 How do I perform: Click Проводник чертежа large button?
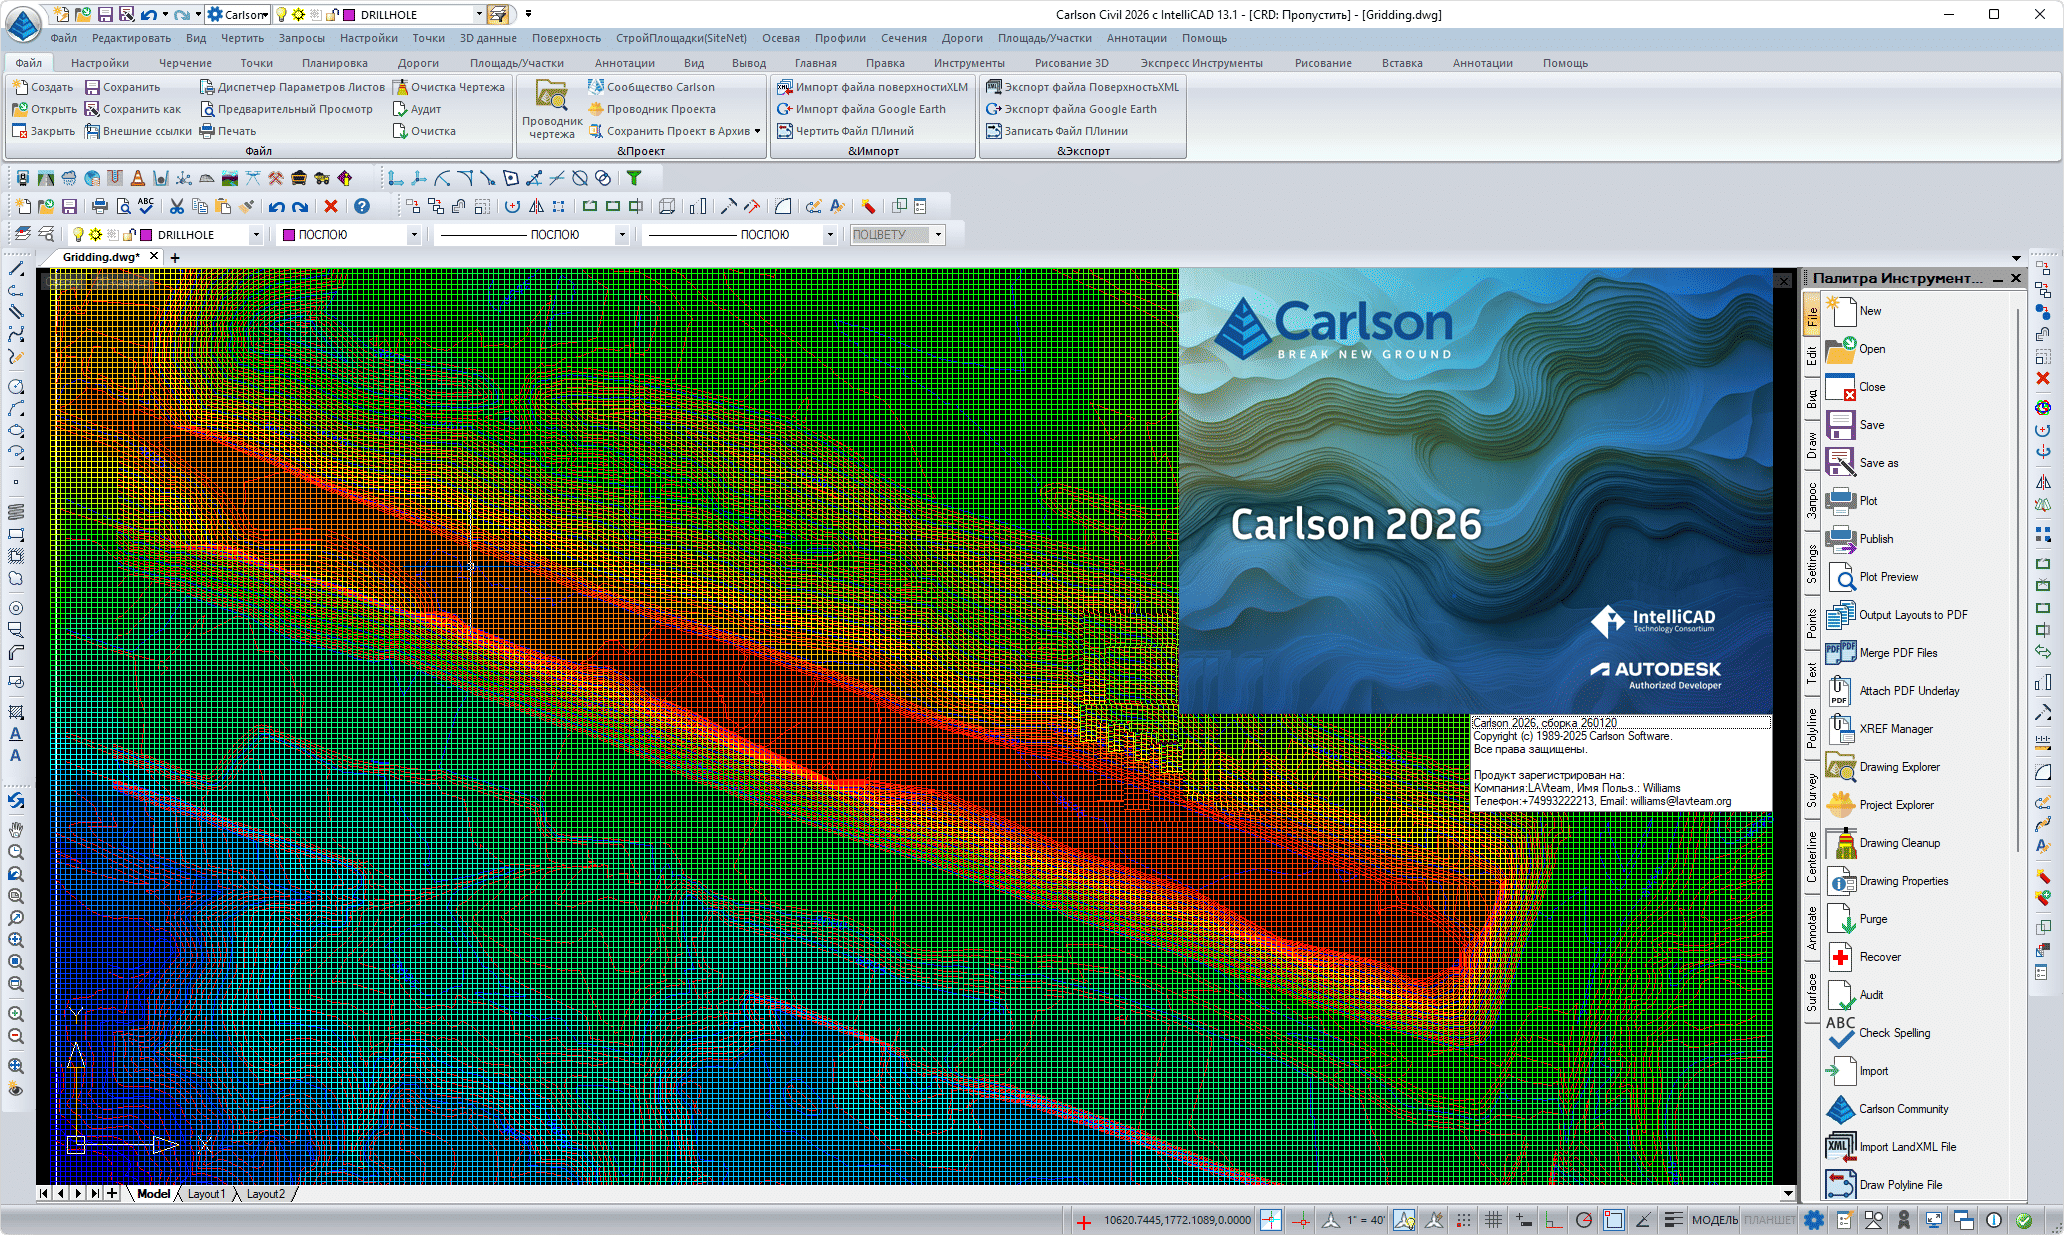point(551,110)
